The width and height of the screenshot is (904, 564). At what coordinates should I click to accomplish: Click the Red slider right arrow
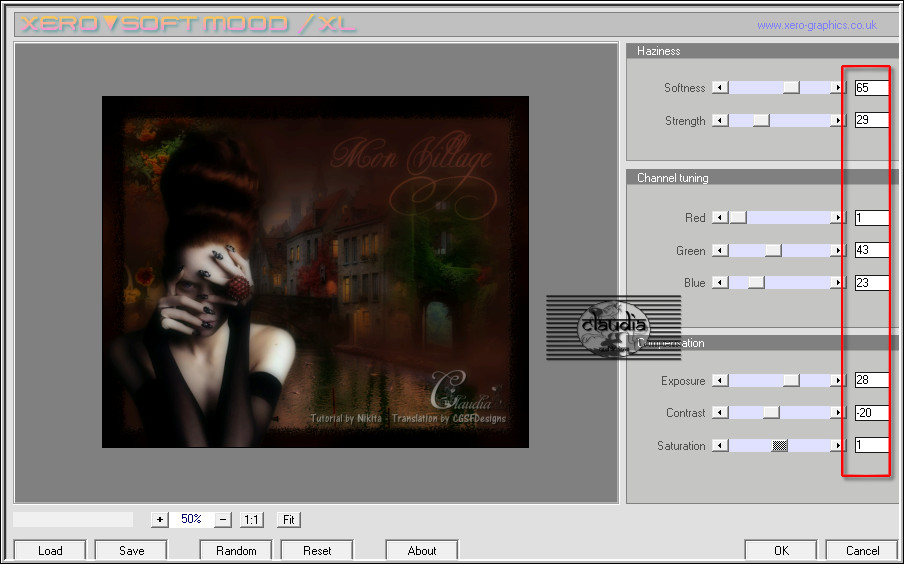pos(837,217)
